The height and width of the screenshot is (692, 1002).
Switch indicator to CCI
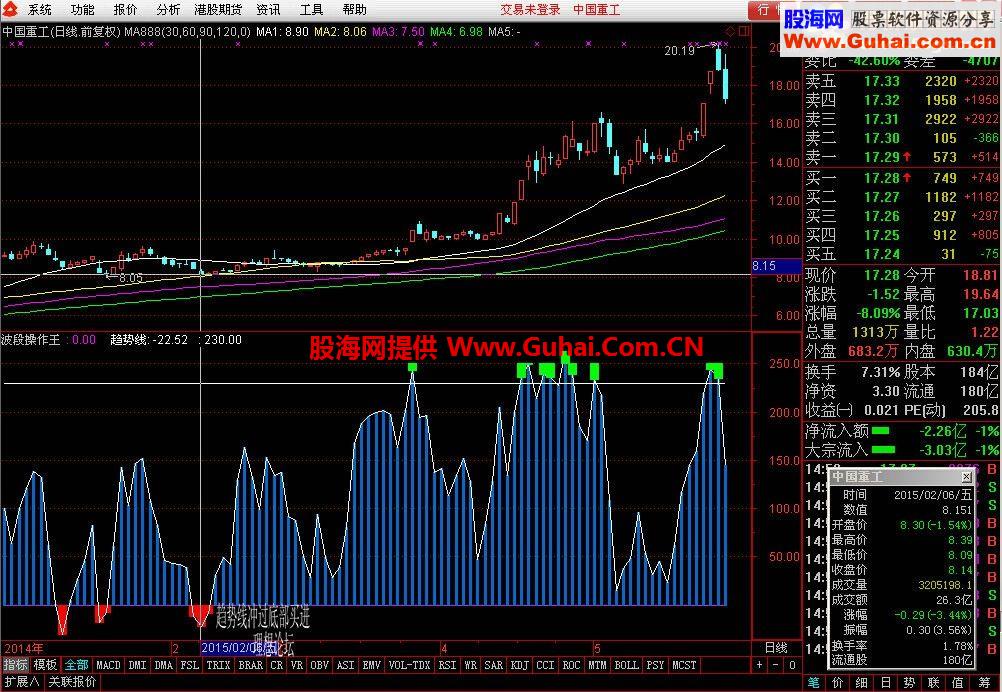click(546, 665)
